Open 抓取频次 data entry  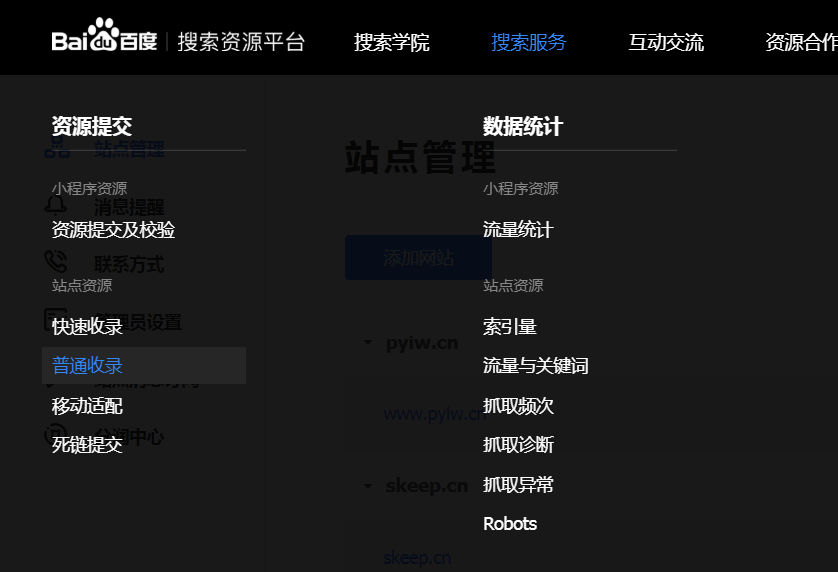(518, 406)
